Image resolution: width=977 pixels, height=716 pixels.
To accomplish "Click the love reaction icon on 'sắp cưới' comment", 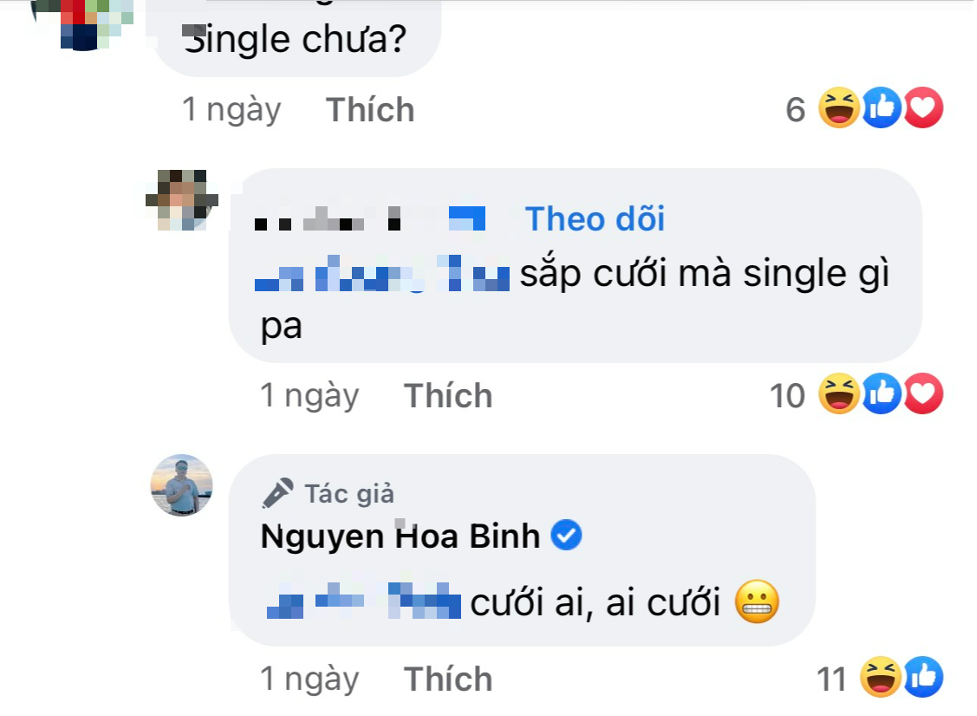I will [x=924, y=395].
